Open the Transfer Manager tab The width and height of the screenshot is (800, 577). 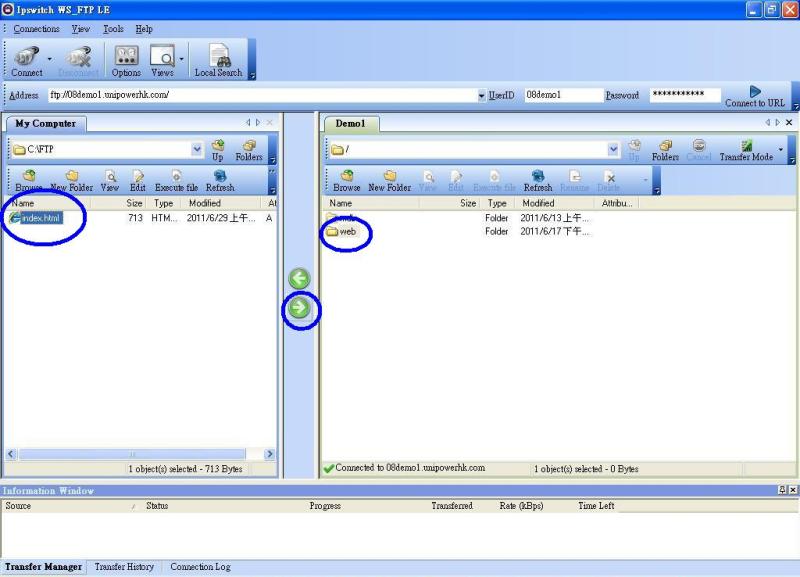pos(43,567)
